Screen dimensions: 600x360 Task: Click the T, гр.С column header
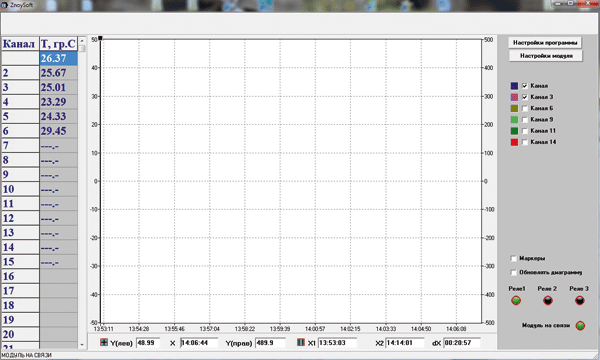pyautogui.click(x=59, y=44)
